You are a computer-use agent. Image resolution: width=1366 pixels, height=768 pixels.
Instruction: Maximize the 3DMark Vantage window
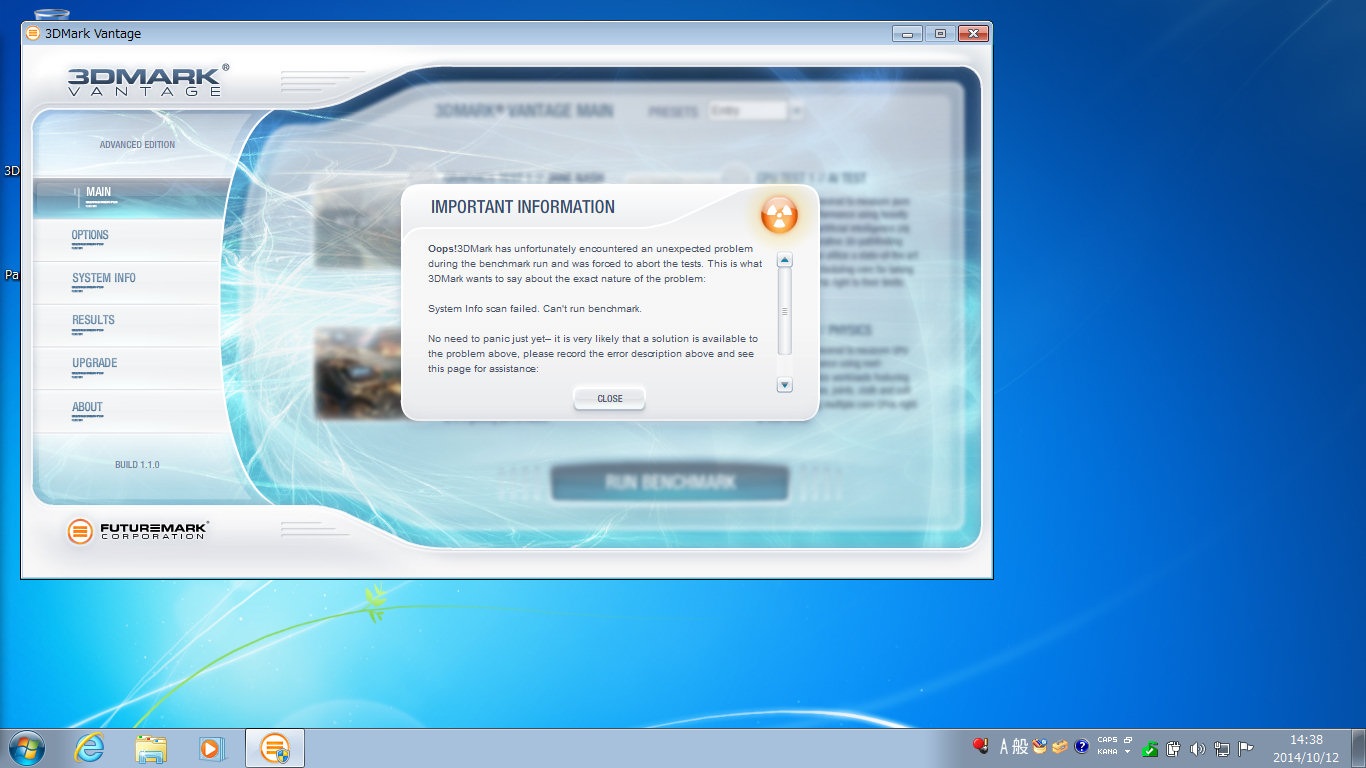point(939,33)
